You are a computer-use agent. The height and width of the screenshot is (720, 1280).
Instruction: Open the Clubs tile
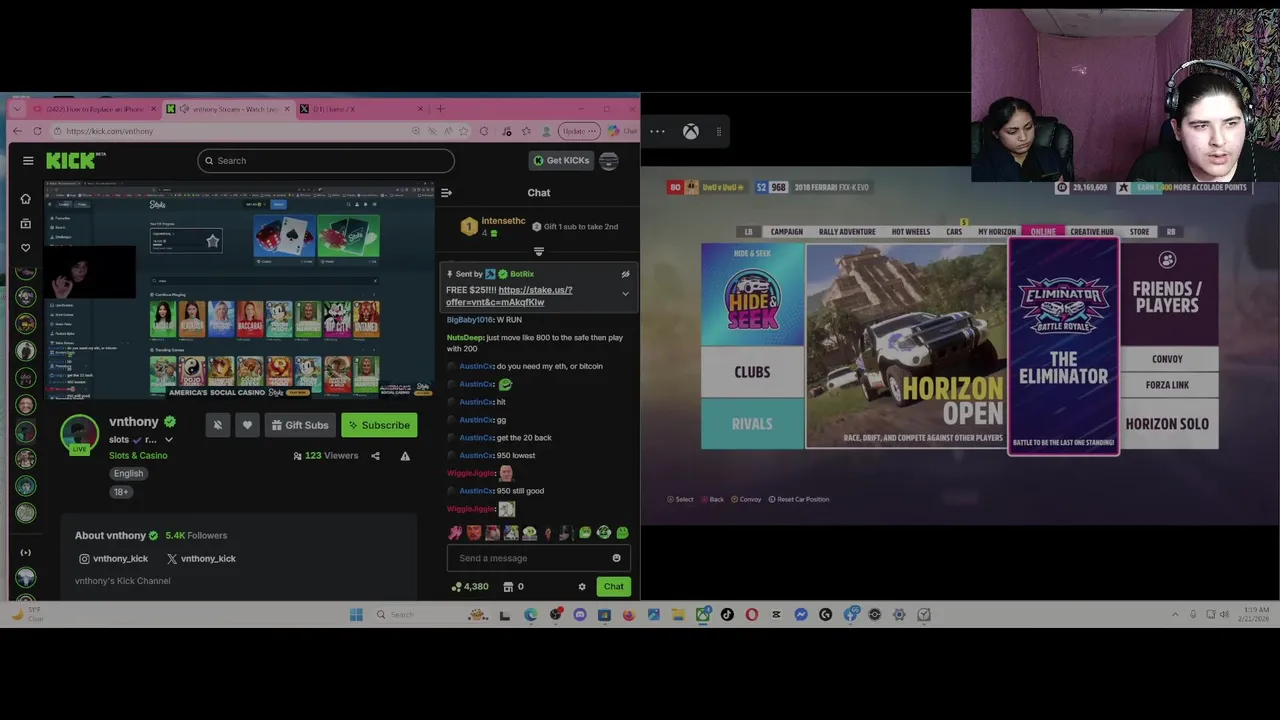pos(752,372)
